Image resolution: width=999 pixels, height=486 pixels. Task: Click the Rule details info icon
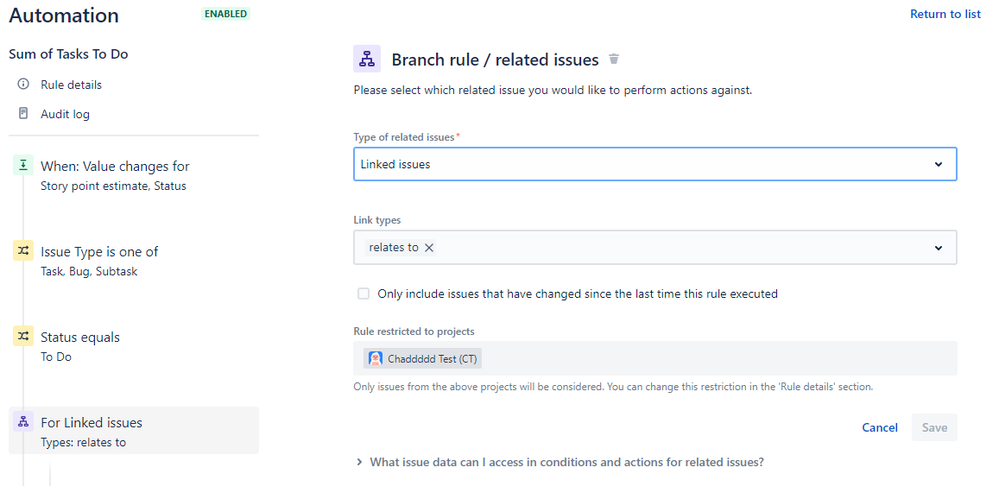(24, 84)
